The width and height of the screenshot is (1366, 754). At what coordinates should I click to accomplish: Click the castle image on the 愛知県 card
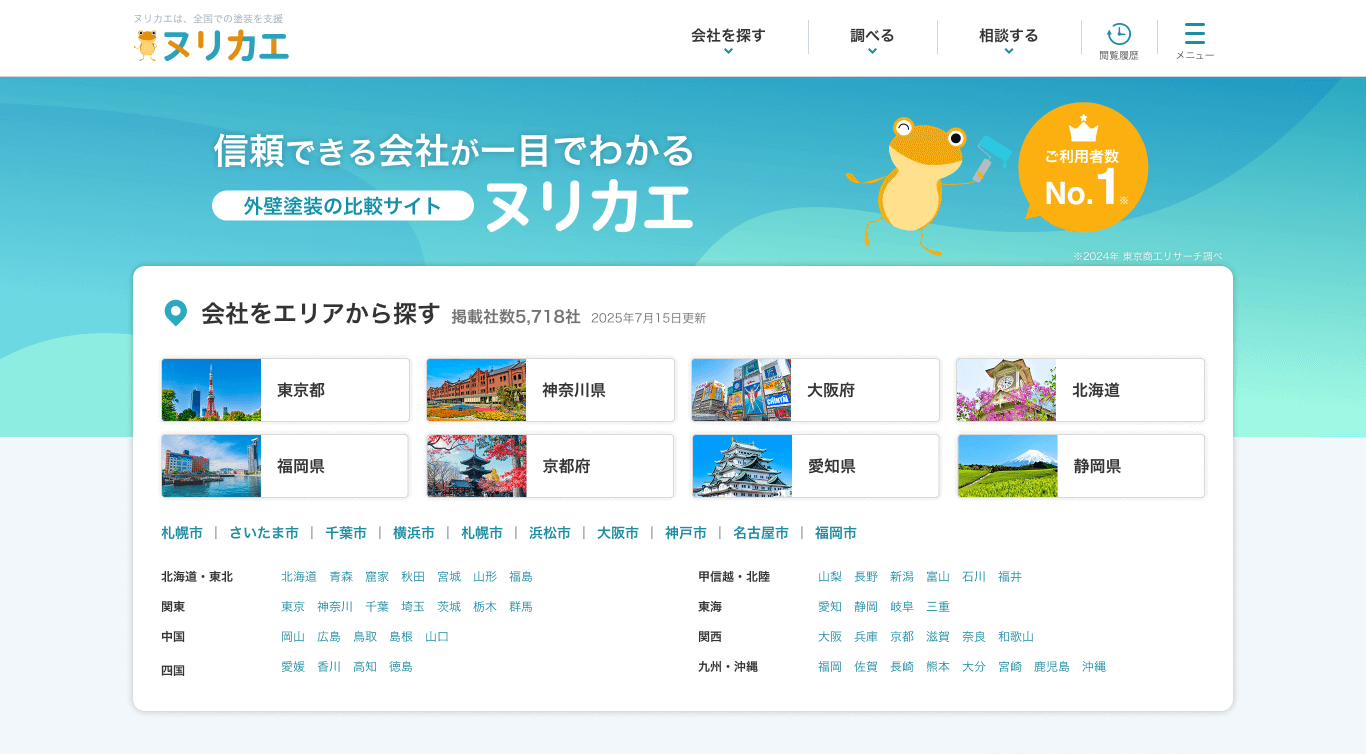pos(741,466)
